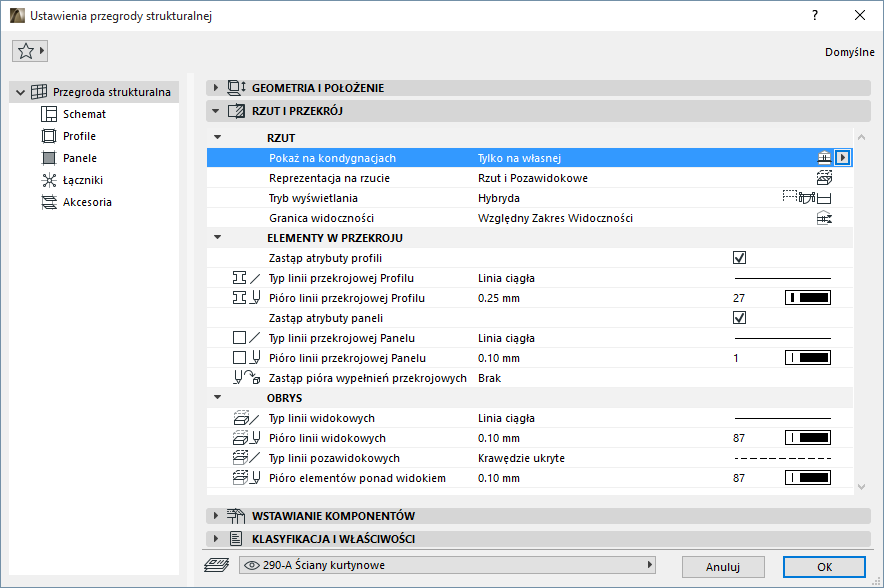Click the Wstawianie Komponentów panel icon

[236, 516]
